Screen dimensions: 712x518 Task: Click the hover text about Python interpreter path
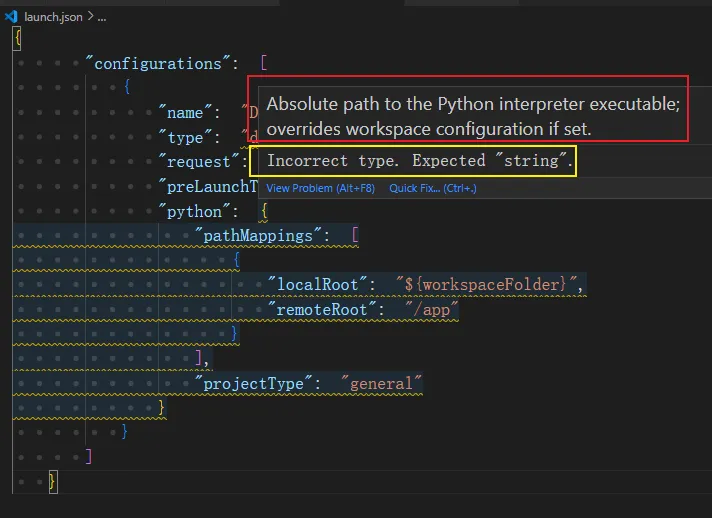point(473,116)
